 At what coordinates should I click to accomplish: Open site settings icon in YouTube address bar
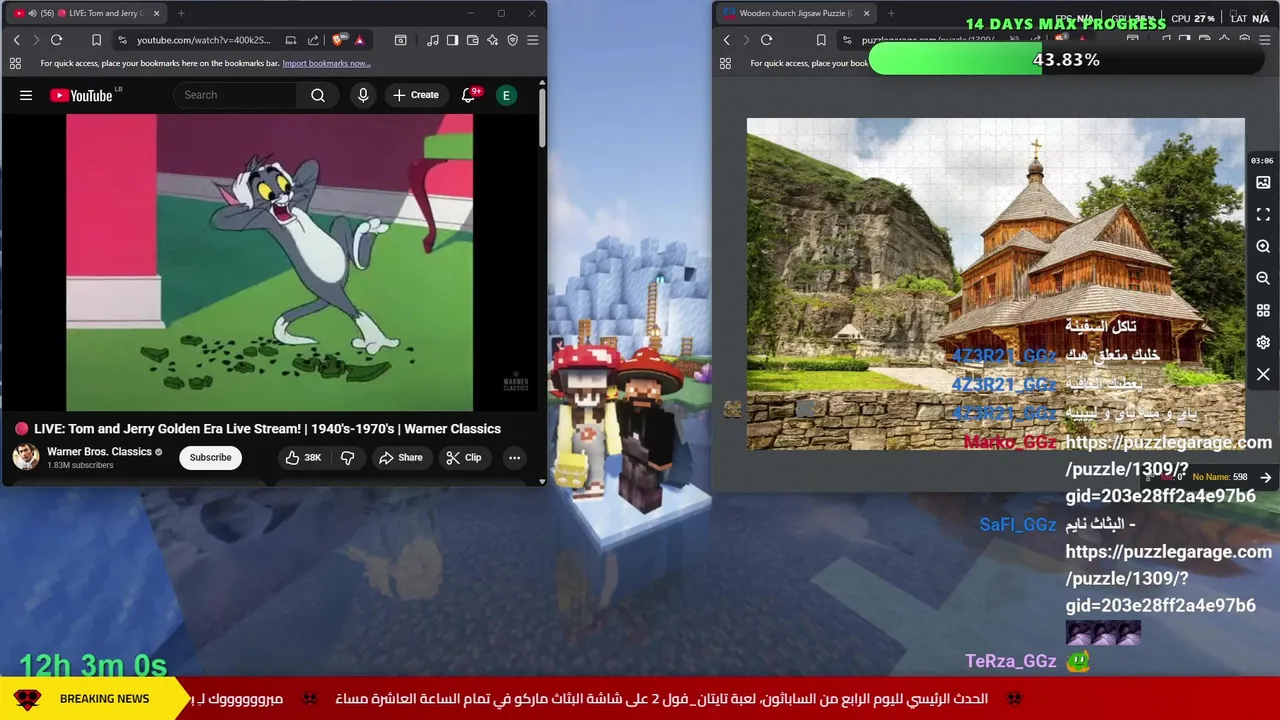[122, 40]
